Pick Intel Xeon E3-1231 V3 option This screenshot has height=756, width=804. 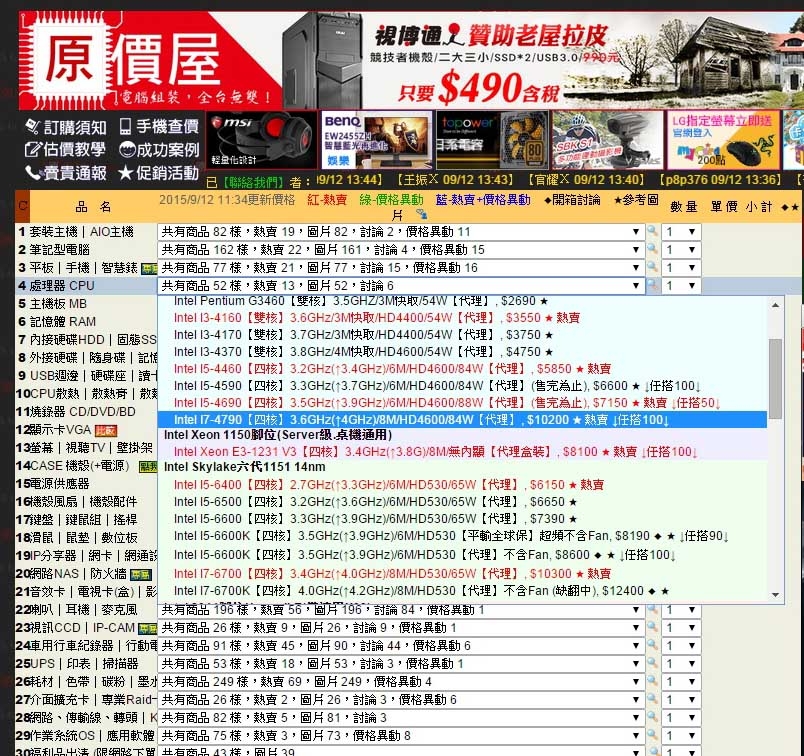(463, 452)
